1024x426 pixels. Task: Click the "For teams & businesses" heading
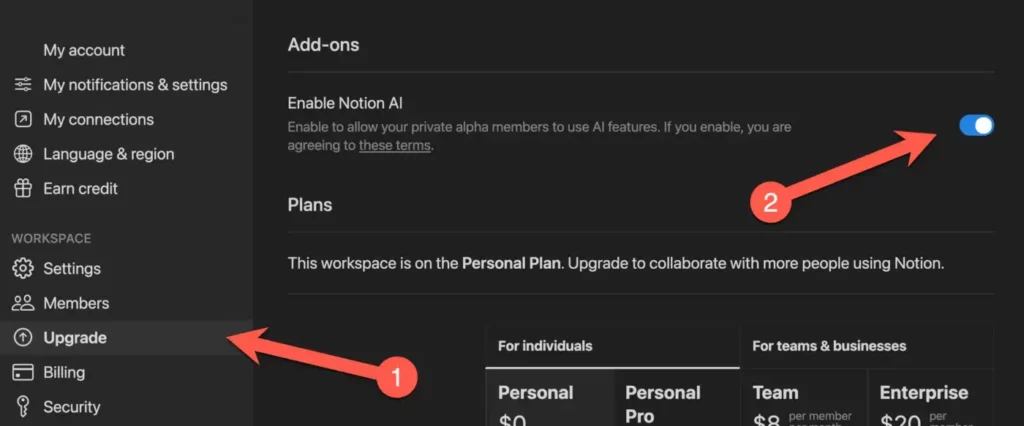pyautogui.click(x=829, y=346)
